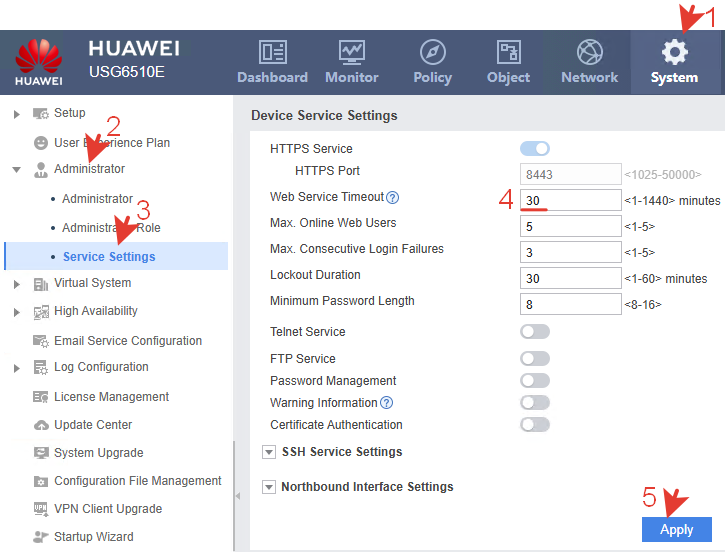Open the Network globe icon
This screenshot has width=725, height=552.
pyautogui.click(x=589, y=52)
